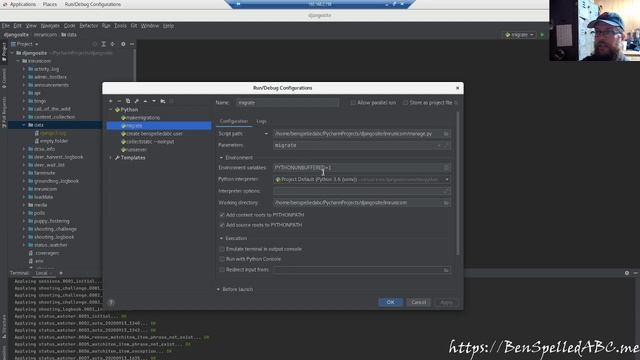Viewport: 640px width, 360px height.
Task: Open Project tool window side tab
Action: (x=4, y=52)
